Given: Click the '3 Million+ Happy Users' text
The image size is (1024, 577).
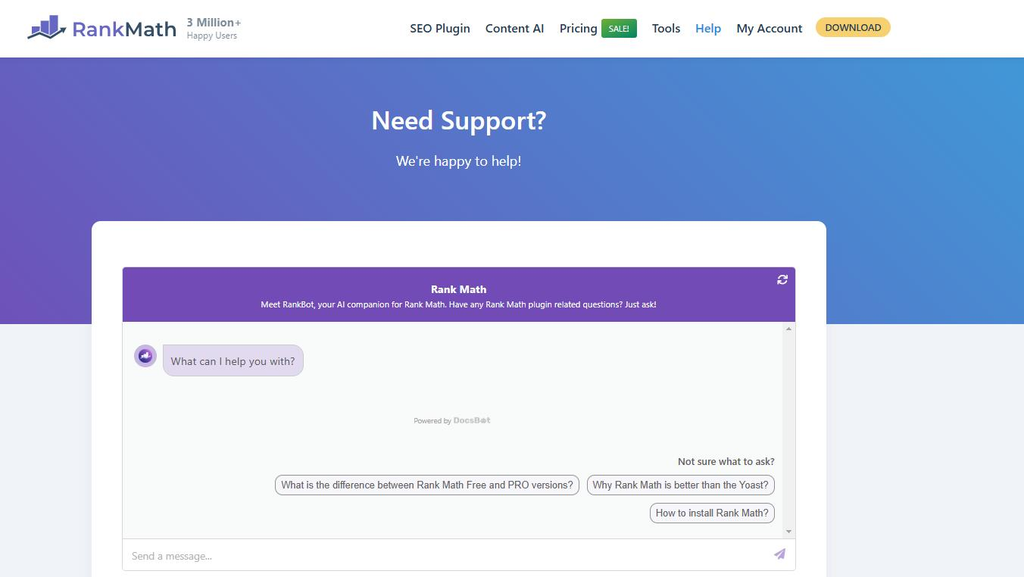Looking at the screenshot, I should tap(214, 28).
